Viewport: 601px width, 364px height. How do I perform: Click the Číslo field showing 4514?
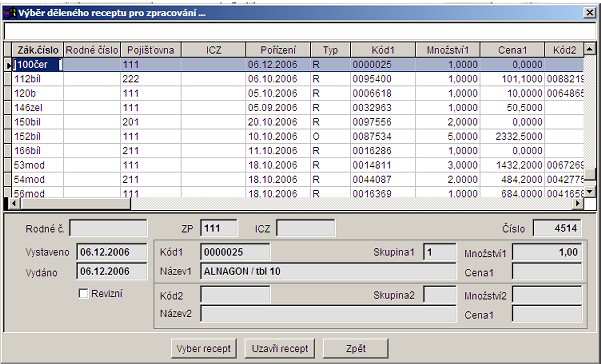(x=557, y=228)
